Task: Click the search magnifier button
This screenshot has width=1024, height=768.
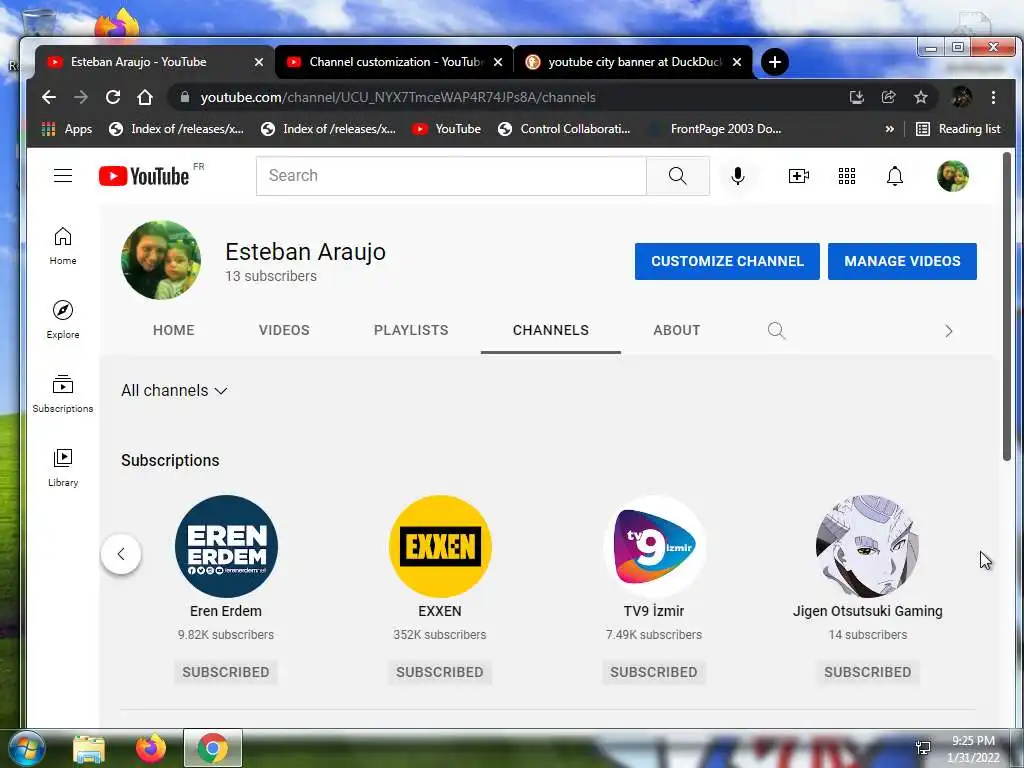Action: (678, 176)
